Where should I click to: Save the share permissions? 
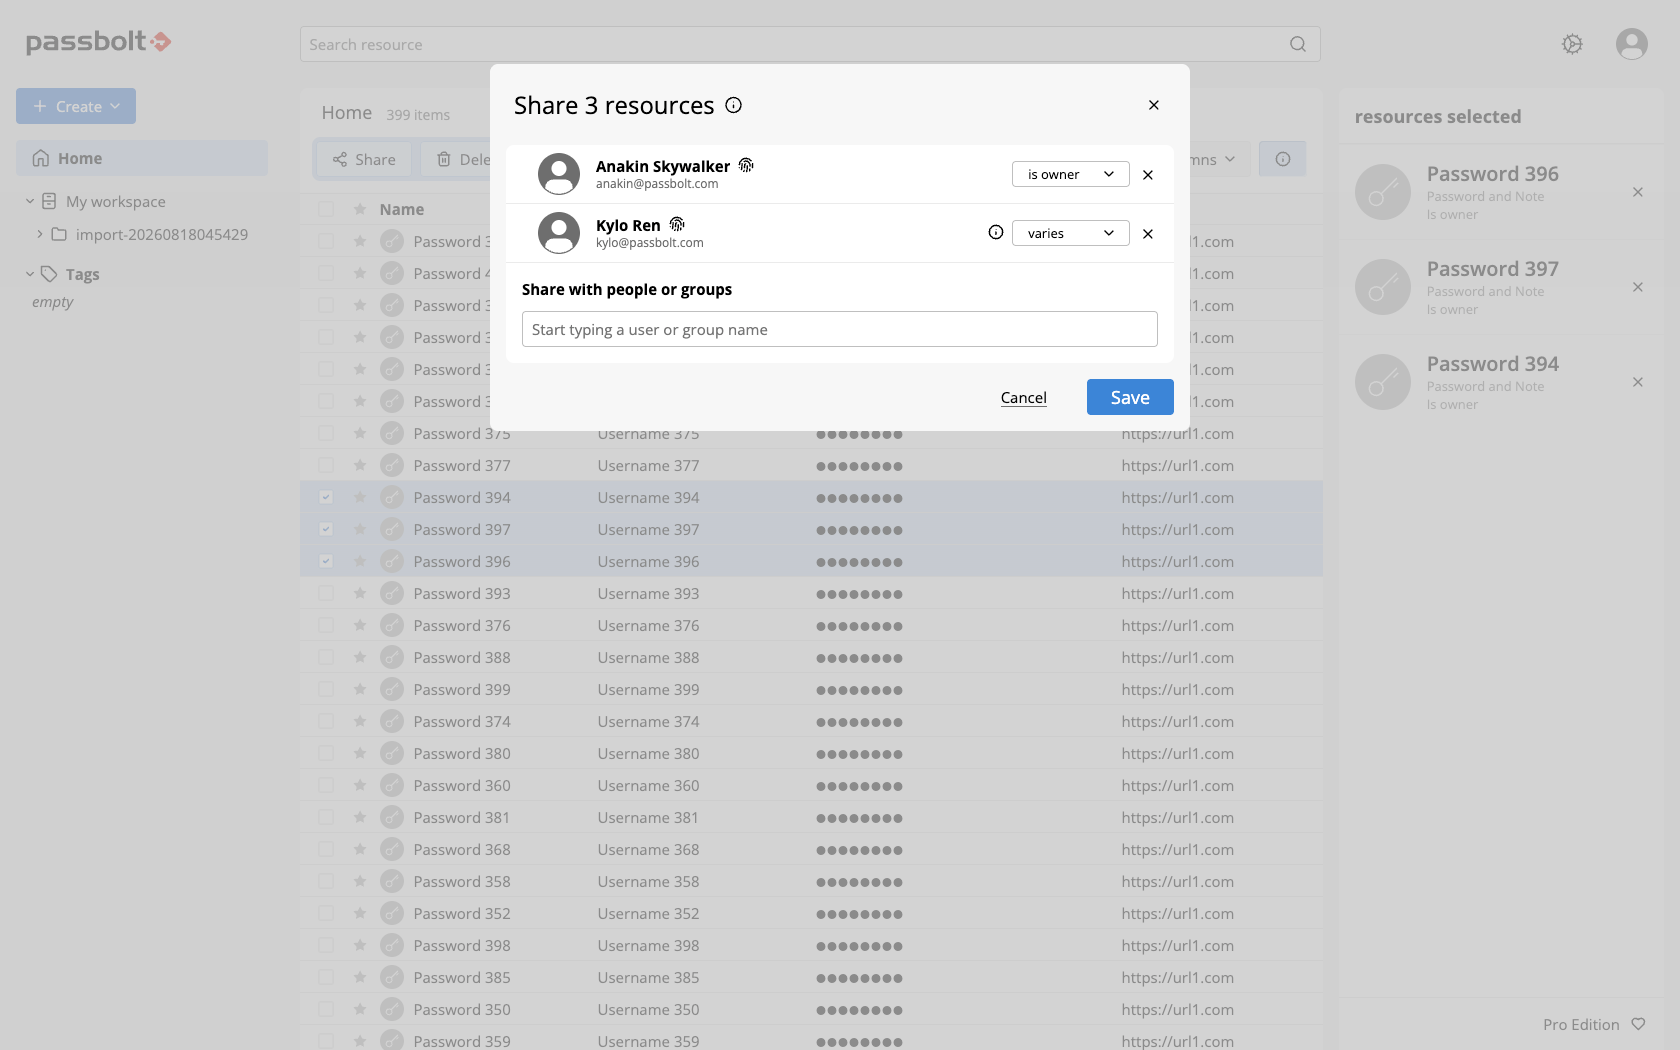(1130, 397)
